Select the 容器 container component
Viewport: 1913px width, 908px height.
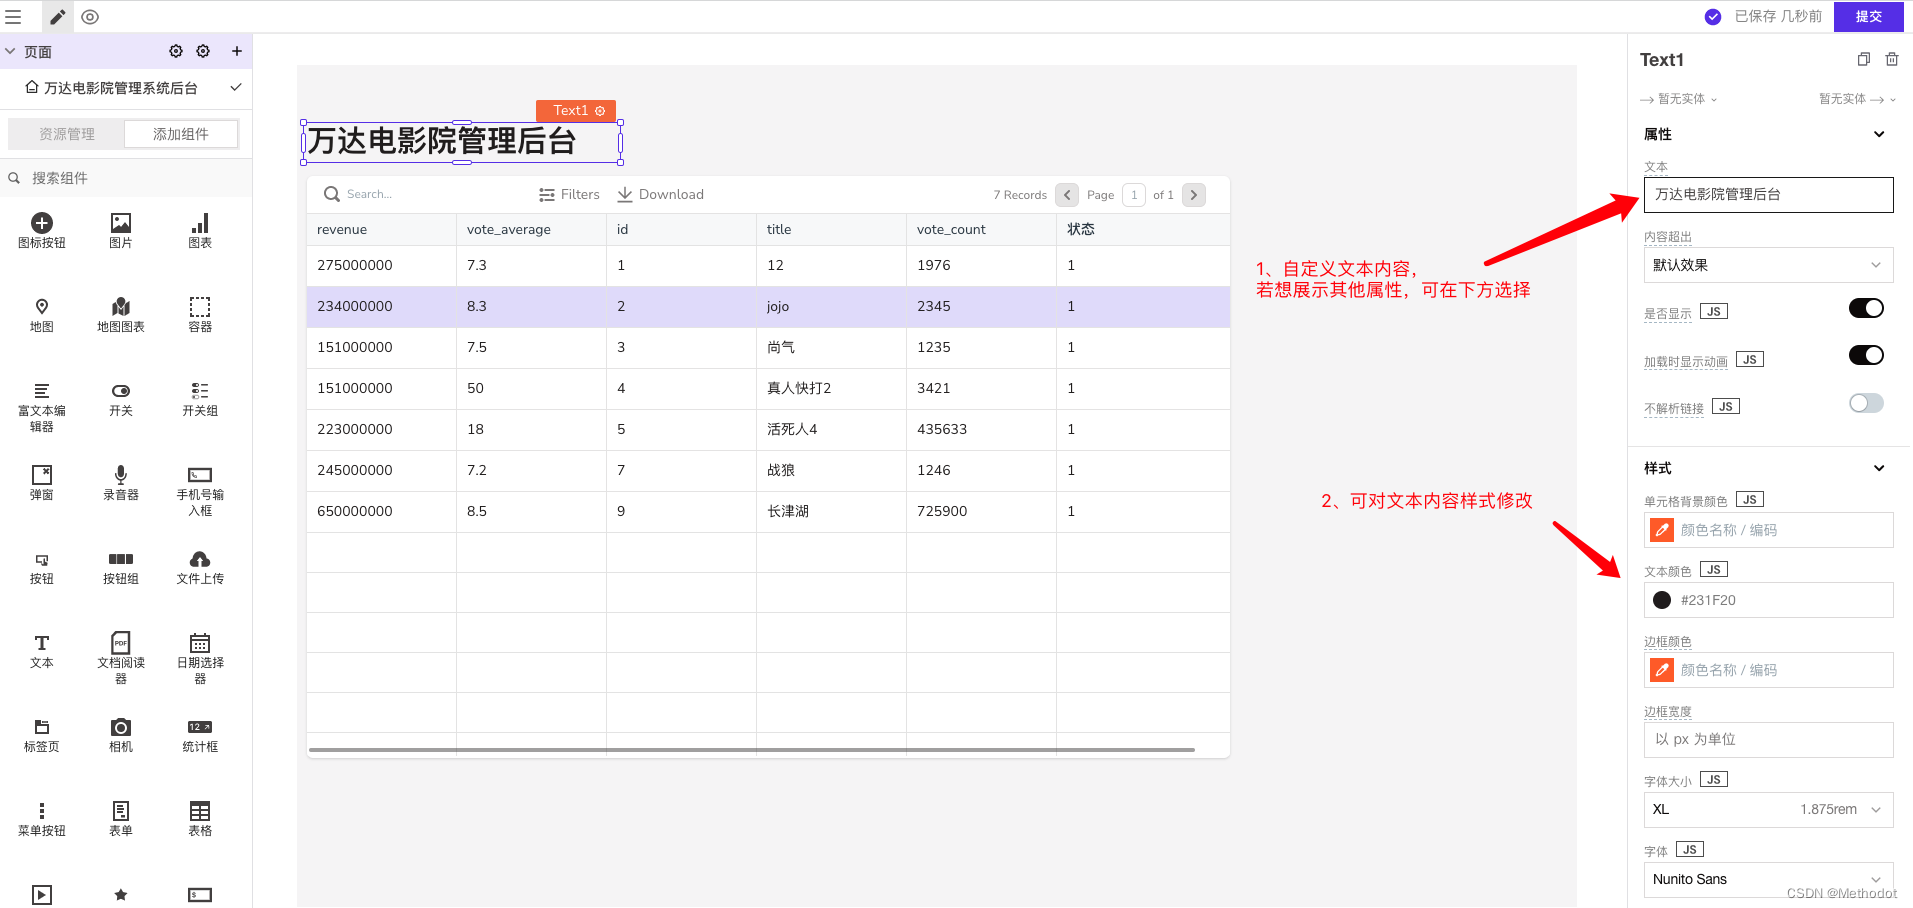pos(200,315)
